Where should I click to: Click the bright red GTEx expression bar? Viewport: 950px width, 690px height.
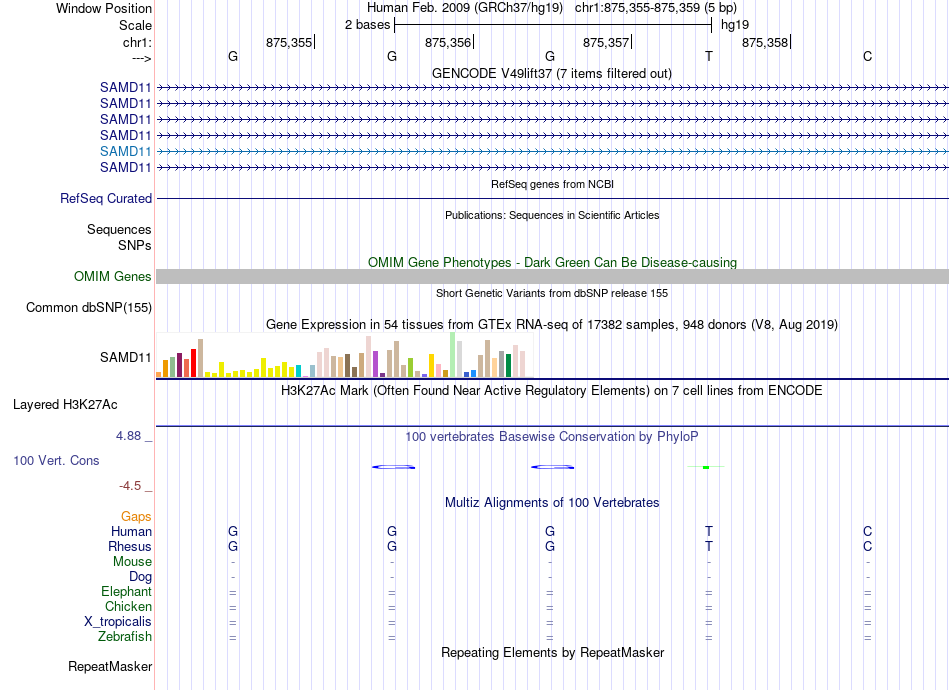click(193, 363)
